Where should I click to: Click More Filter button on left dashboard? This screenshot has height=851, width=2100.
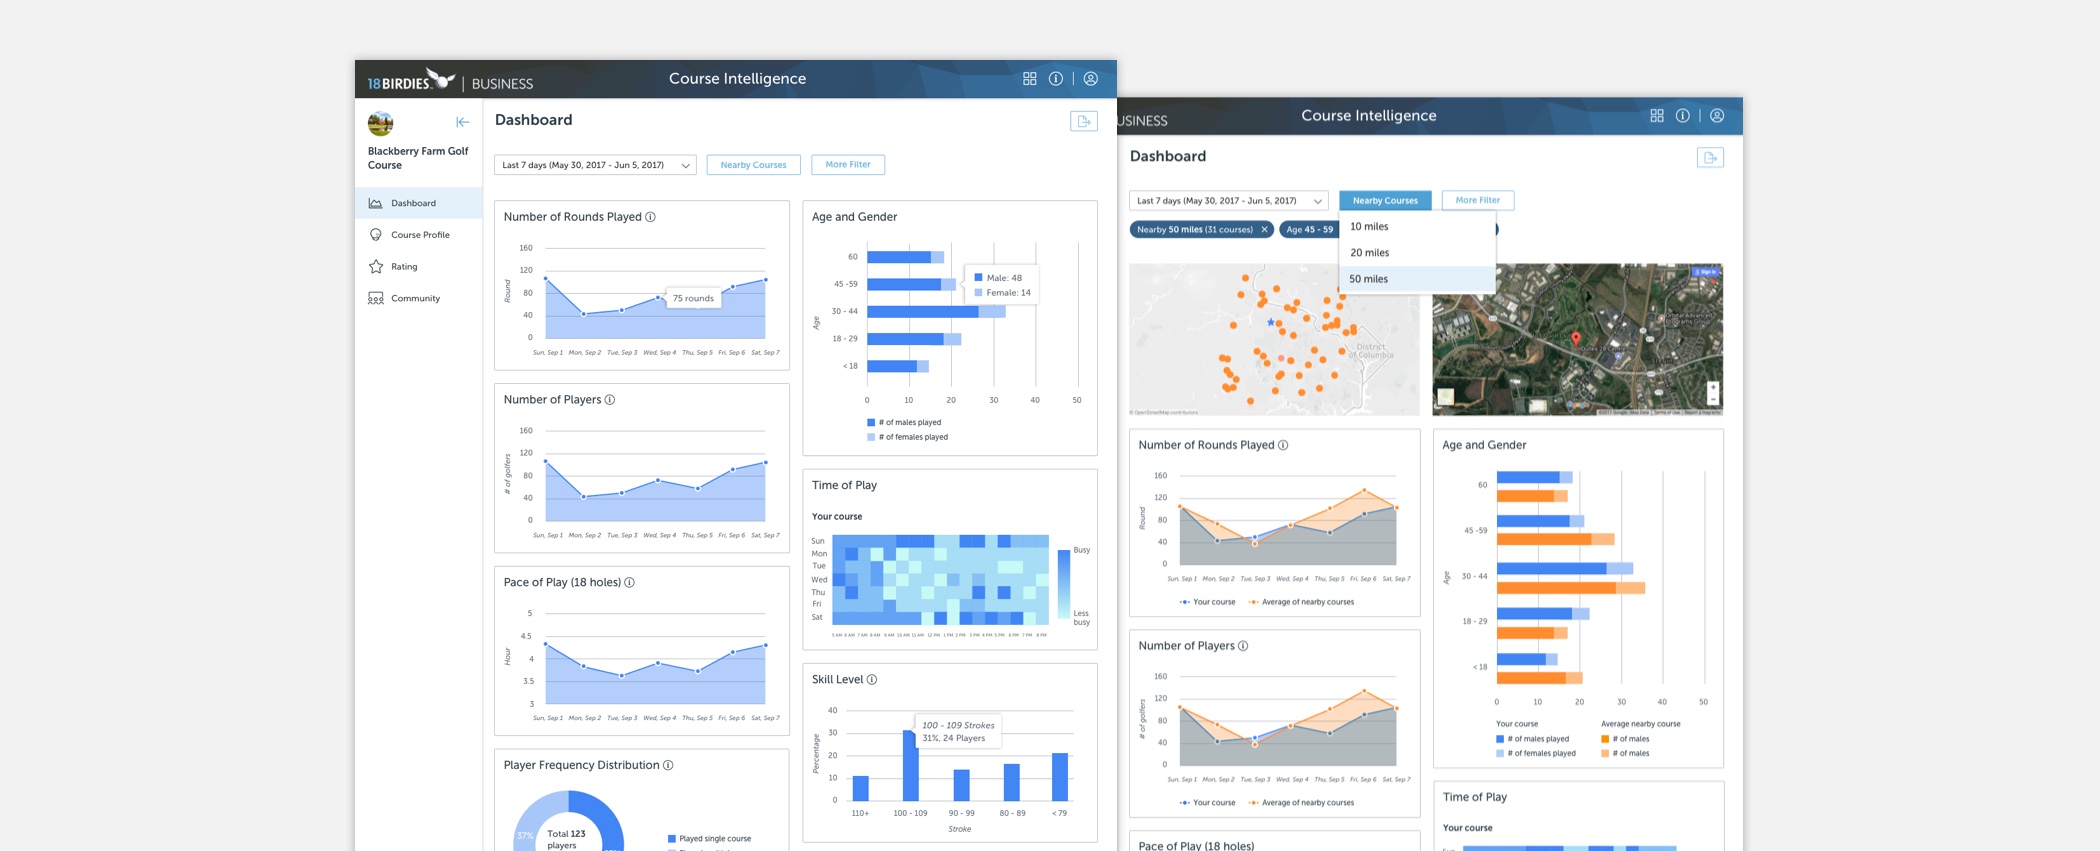coord(847,165)
